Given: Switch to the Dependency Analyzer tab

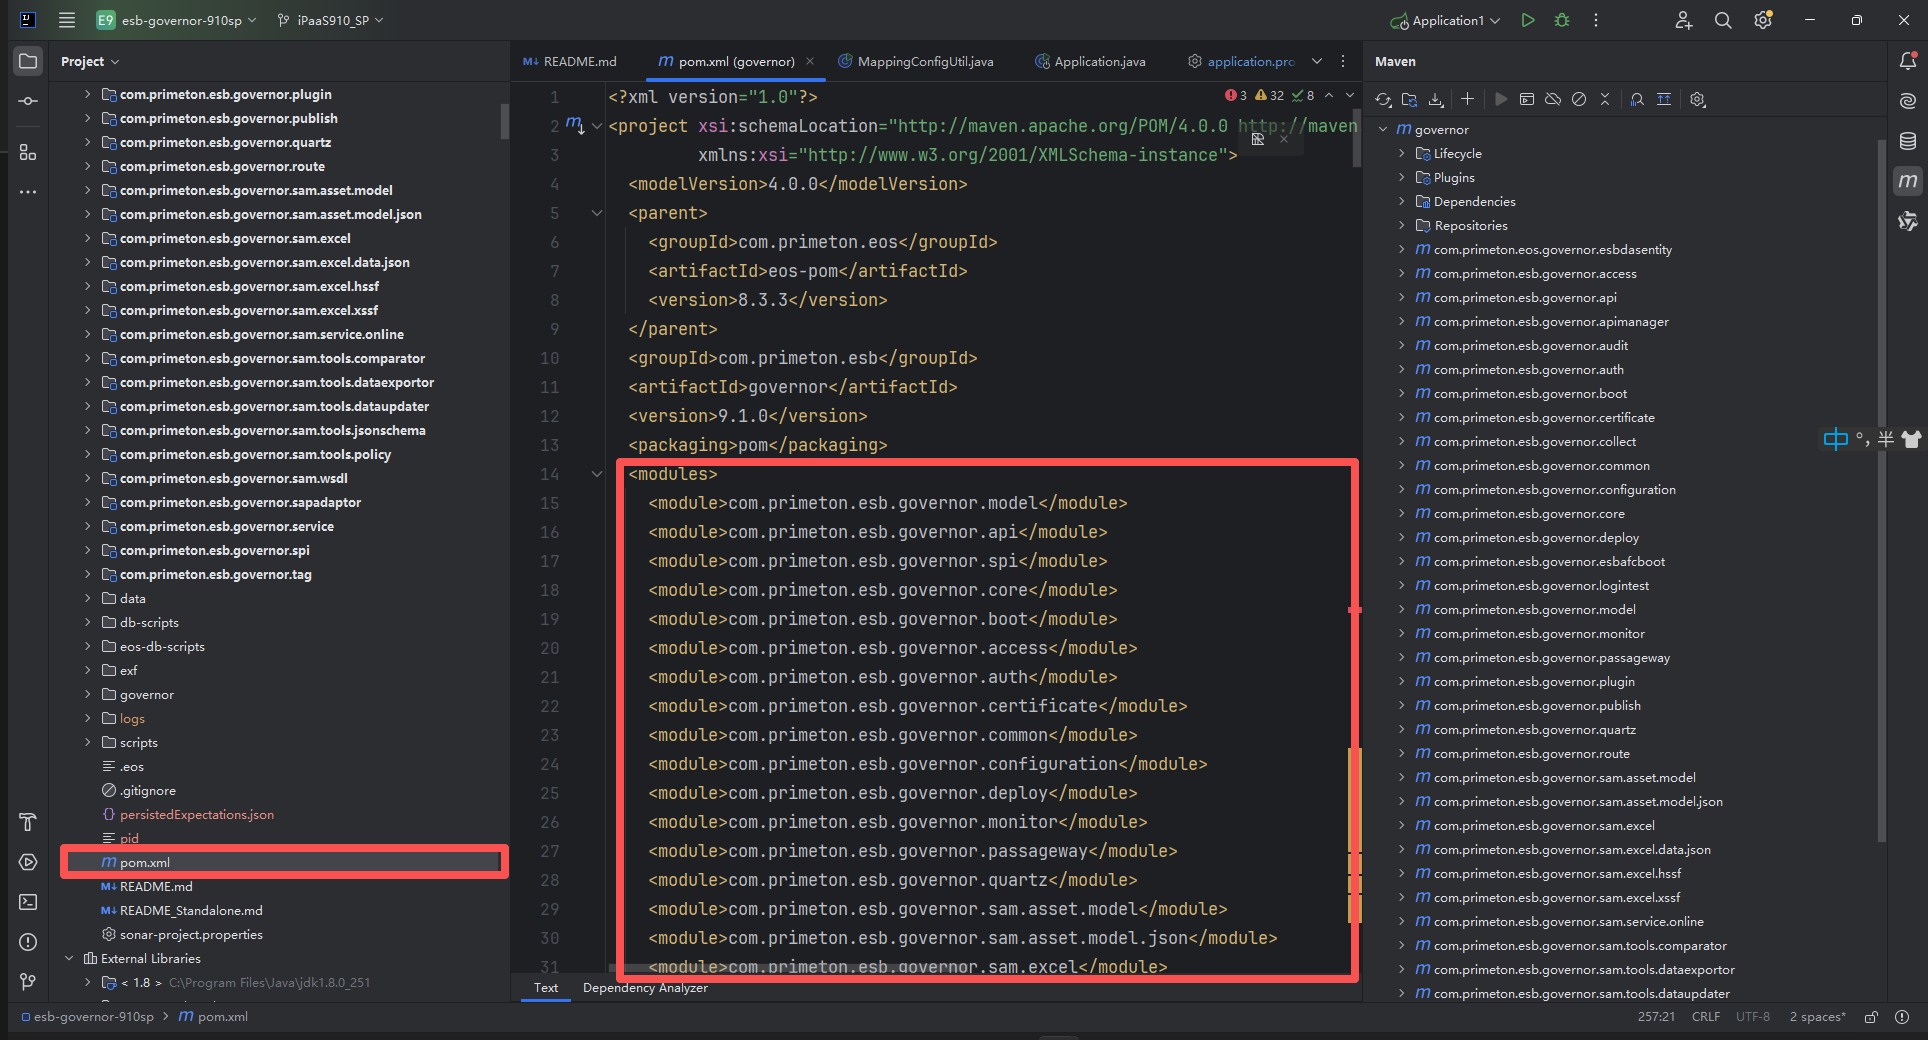Looking at the screenshot, I should click(x=645, y=988).
